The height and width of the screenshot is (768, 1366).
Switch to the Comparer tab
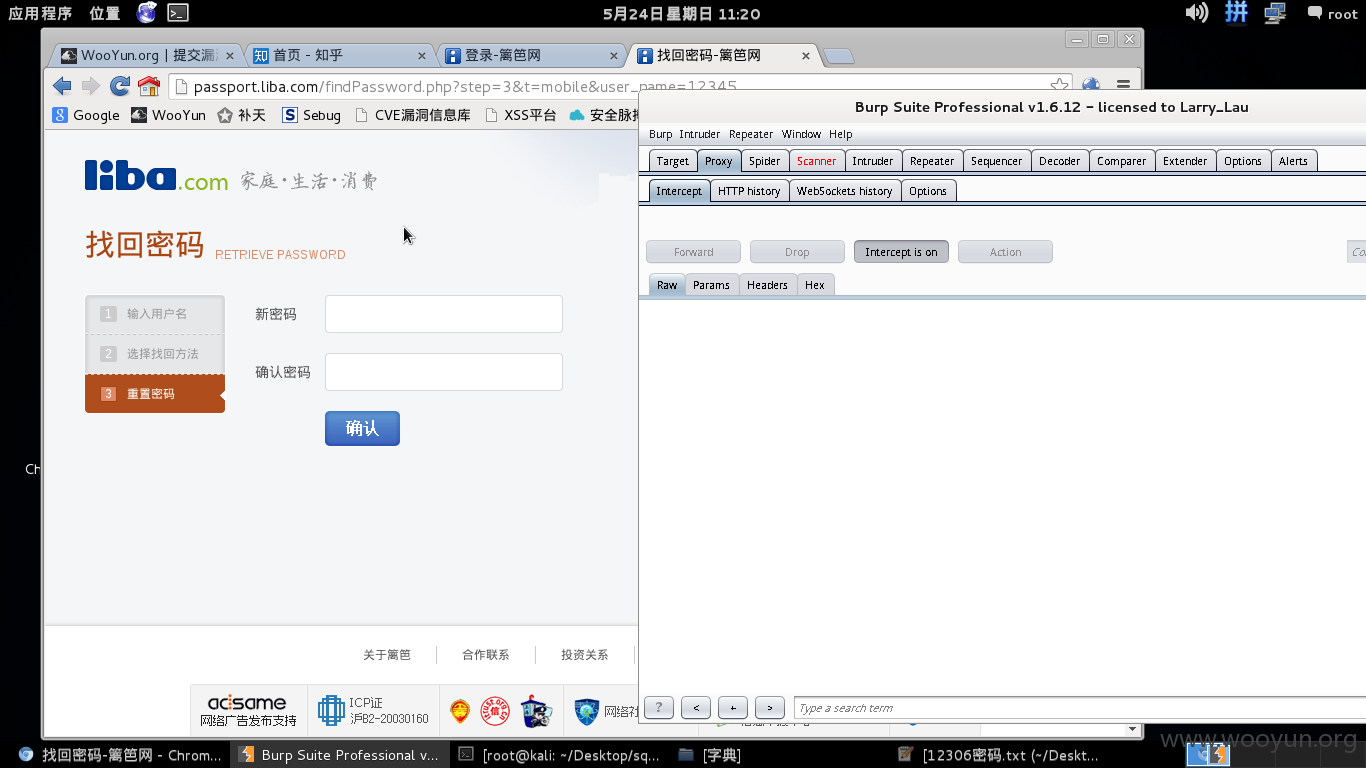(x=1121, y=161)
